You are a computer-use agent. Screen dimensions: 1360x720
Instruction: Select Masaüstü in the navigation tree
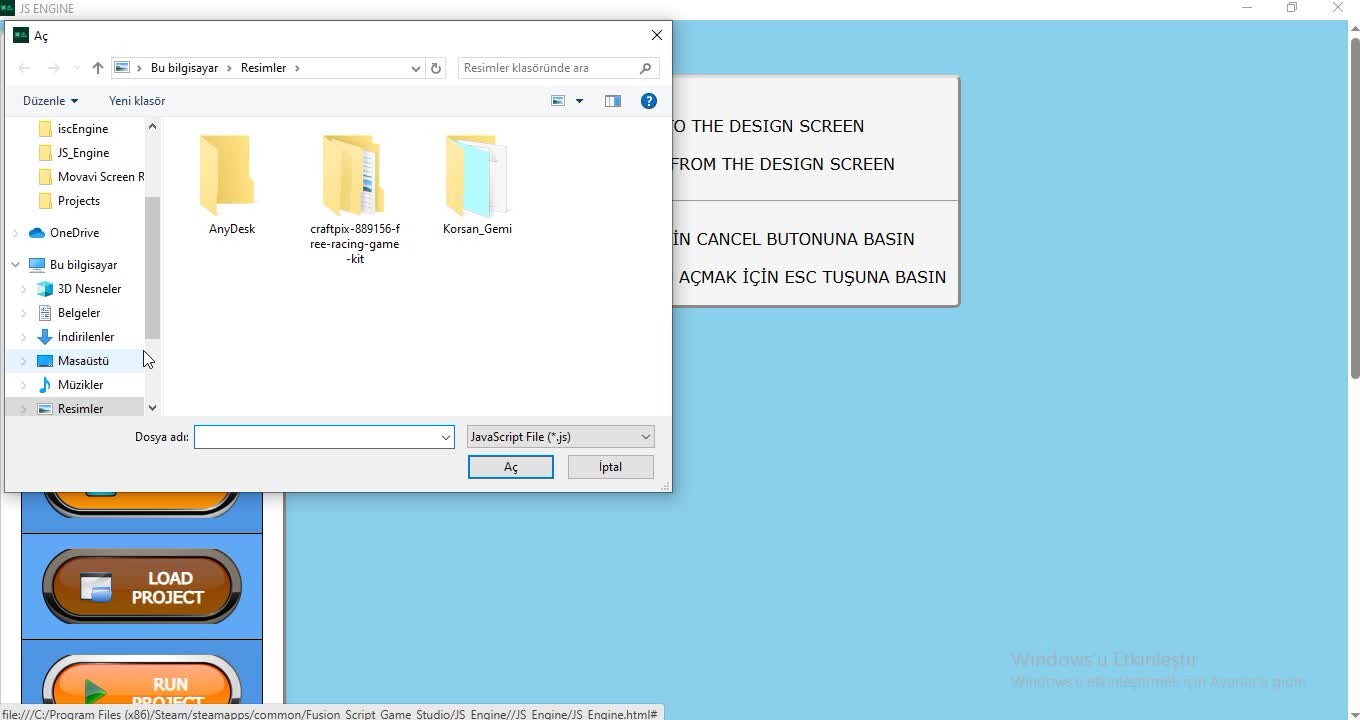coord(83,361)
